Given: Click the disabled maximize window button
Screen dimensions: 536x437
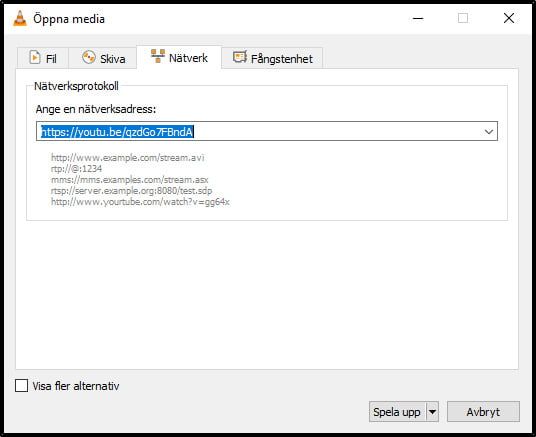Looking at the screenshot, I should pyautogui.click(x=463, y=18).
